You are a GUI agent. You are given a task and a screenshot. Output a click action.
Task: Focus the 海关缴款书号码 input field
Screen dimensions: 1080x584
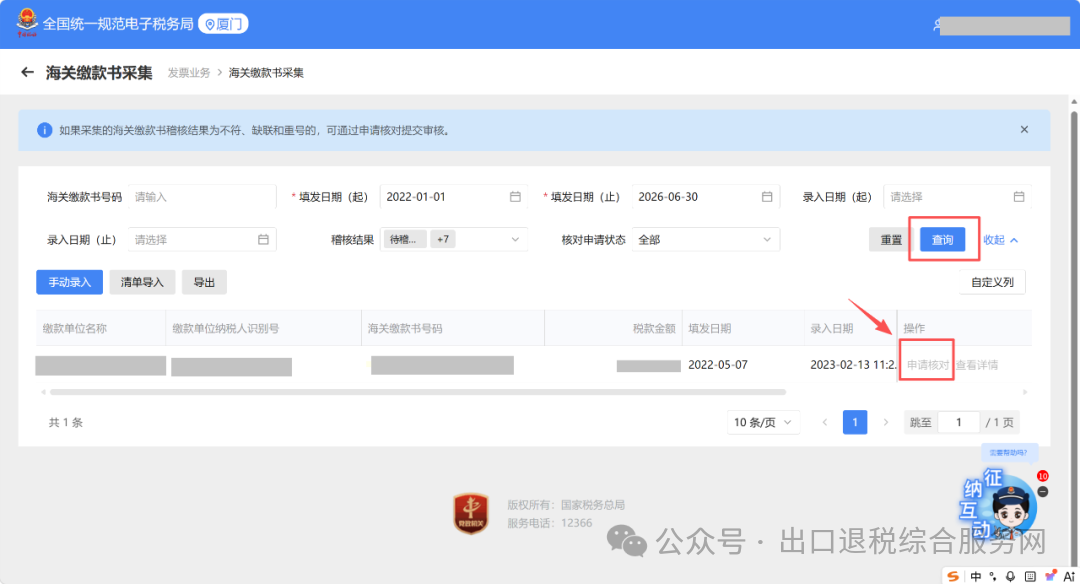click(x=202, y=197)
